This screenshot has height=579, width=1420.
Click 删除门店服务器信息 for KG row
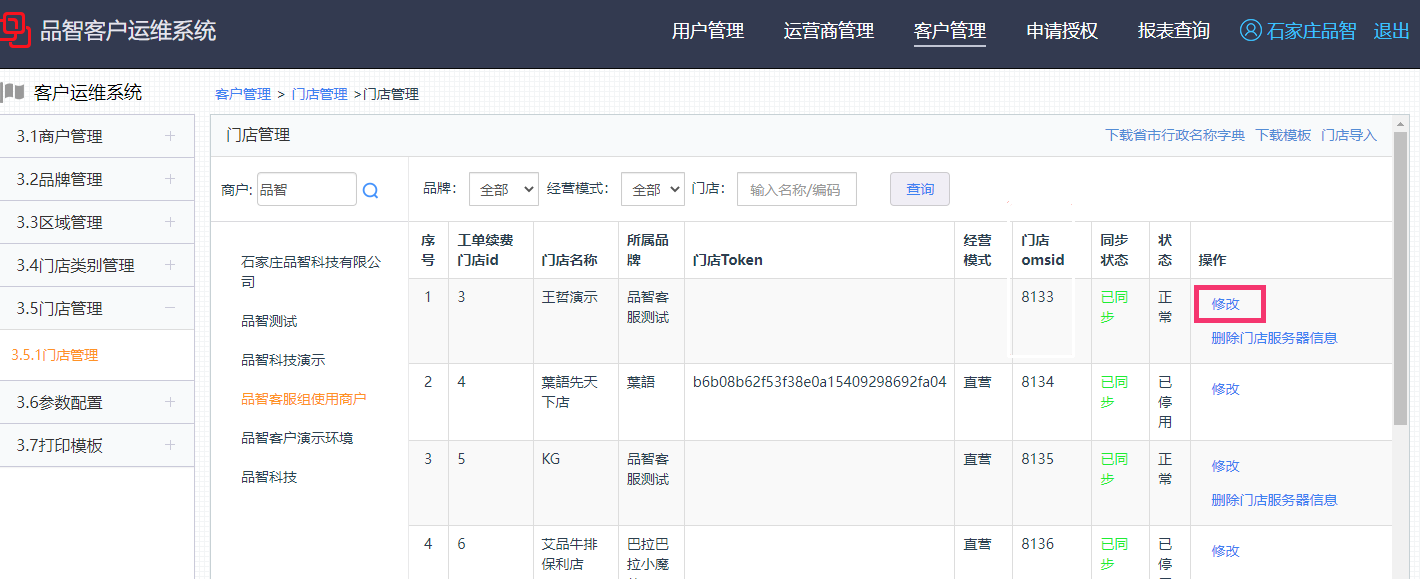[x=1274, y=500]
